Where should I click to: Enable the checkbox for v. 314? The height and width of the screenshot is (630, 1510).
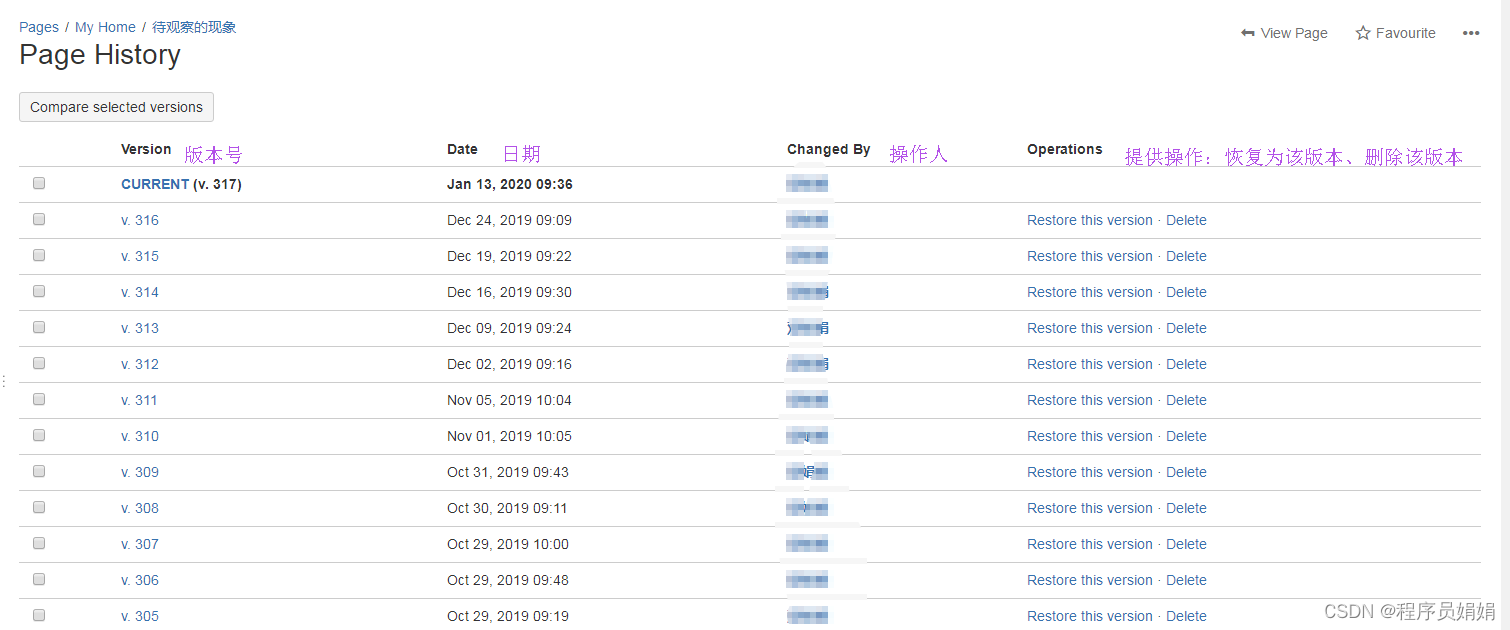click(39, 291)
